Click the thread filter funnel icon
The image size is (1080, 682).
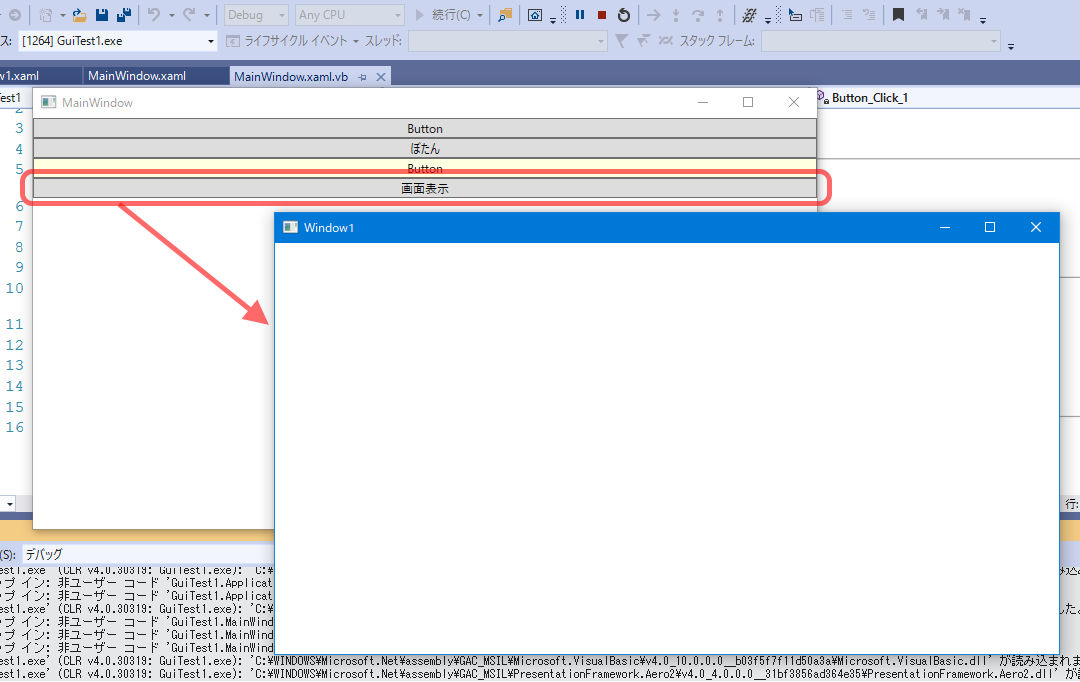[621, 41]
